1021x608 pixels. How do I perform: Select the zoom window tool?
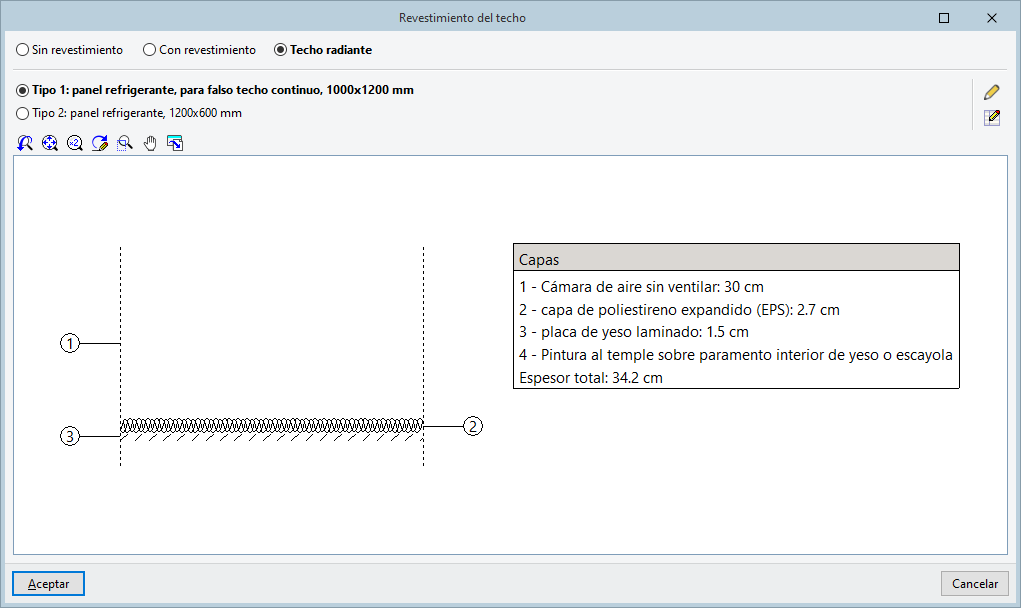point(124,143)
